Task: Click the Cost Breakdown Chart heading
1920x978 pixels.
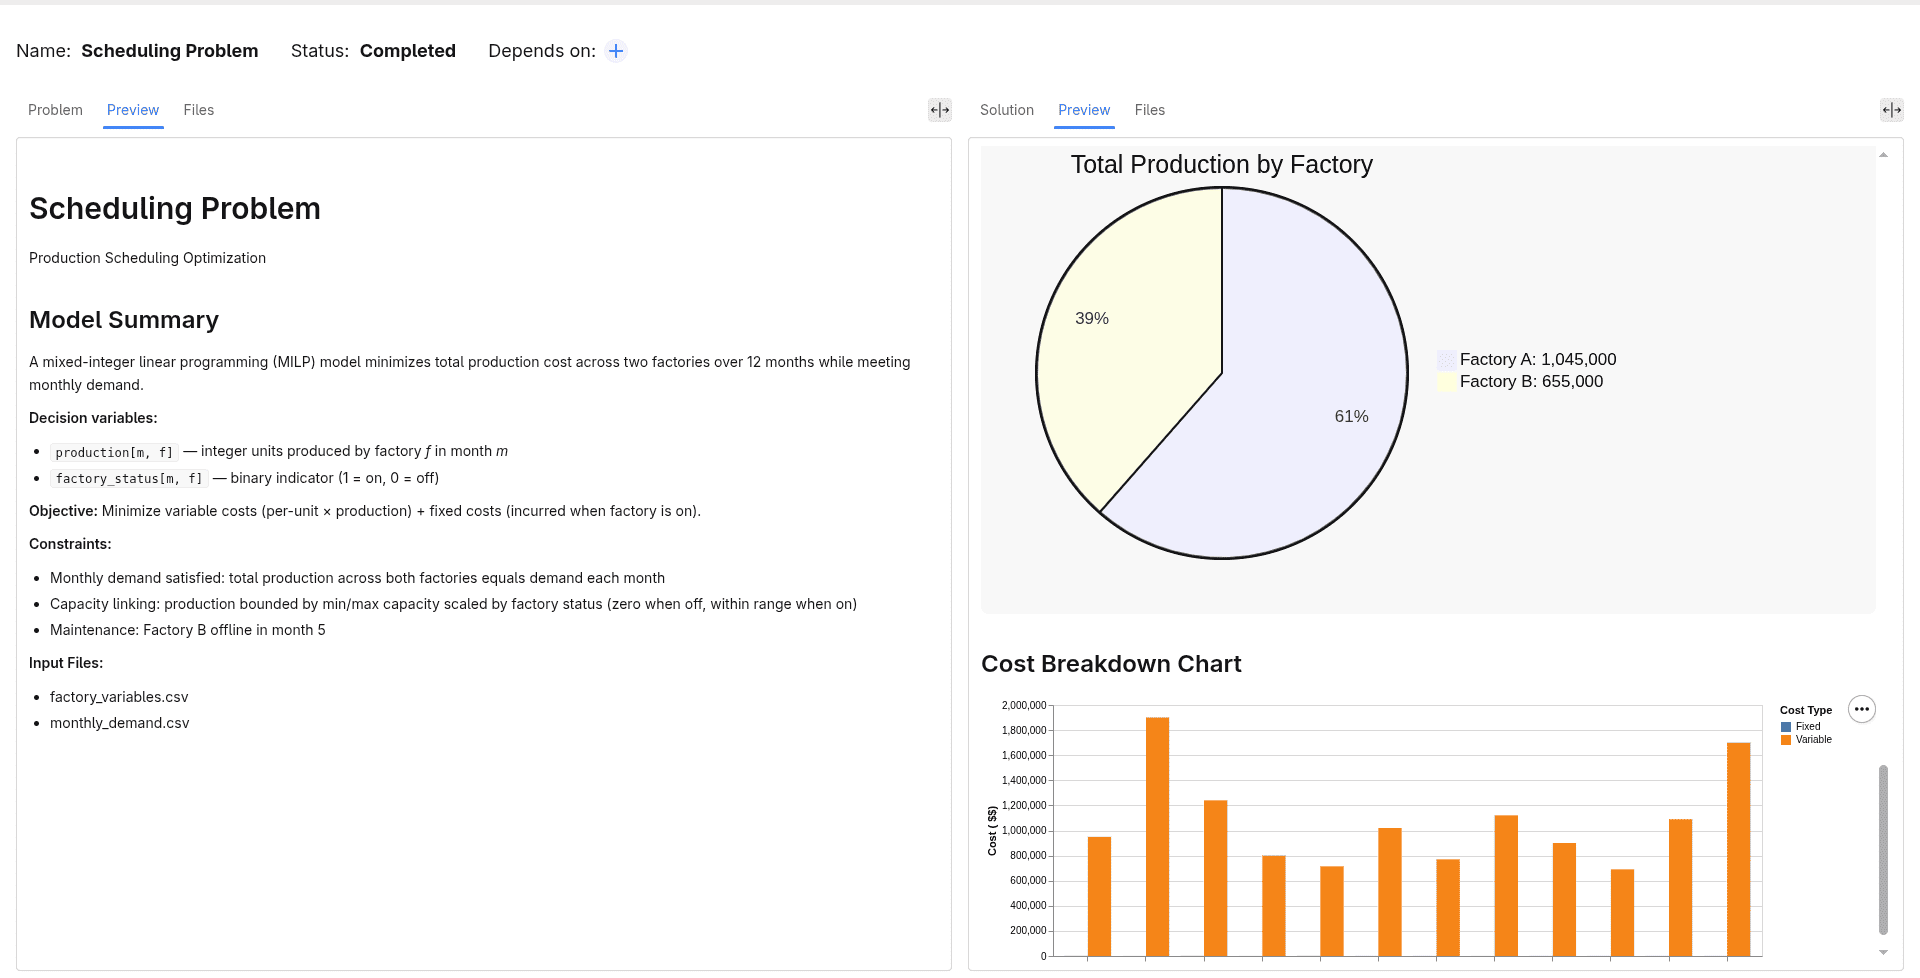Action: tap(1111, 664)
